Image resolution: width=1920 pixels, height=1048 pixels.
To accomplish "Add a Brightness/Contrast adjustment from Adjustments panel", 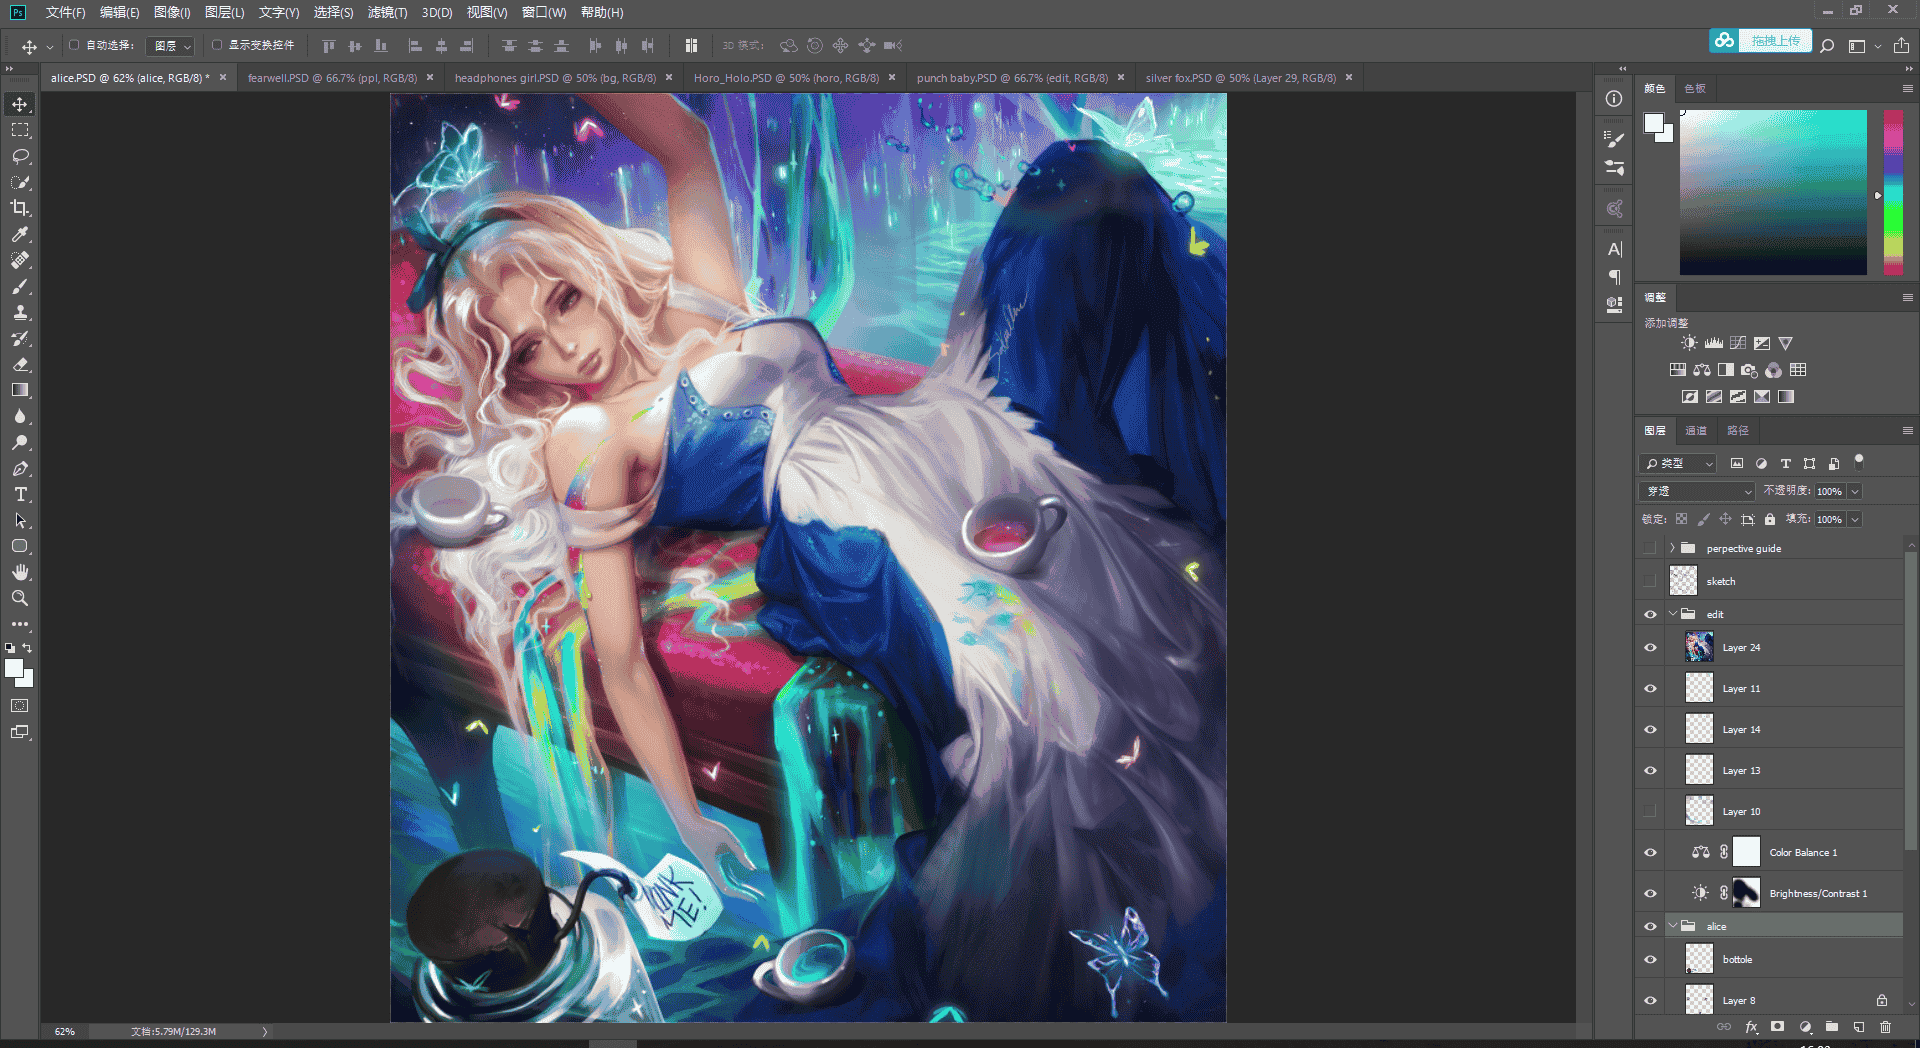I will coord(1689,343).
